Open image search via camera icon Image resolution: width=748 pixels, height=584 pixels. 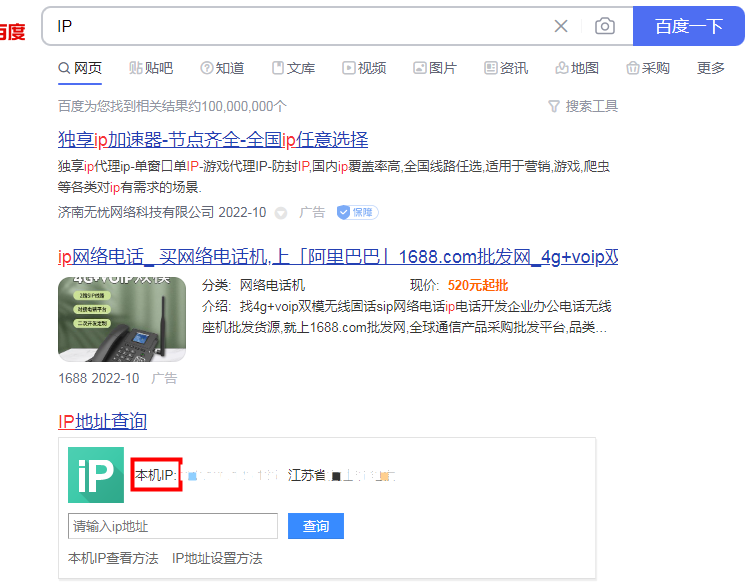[604, 26]
